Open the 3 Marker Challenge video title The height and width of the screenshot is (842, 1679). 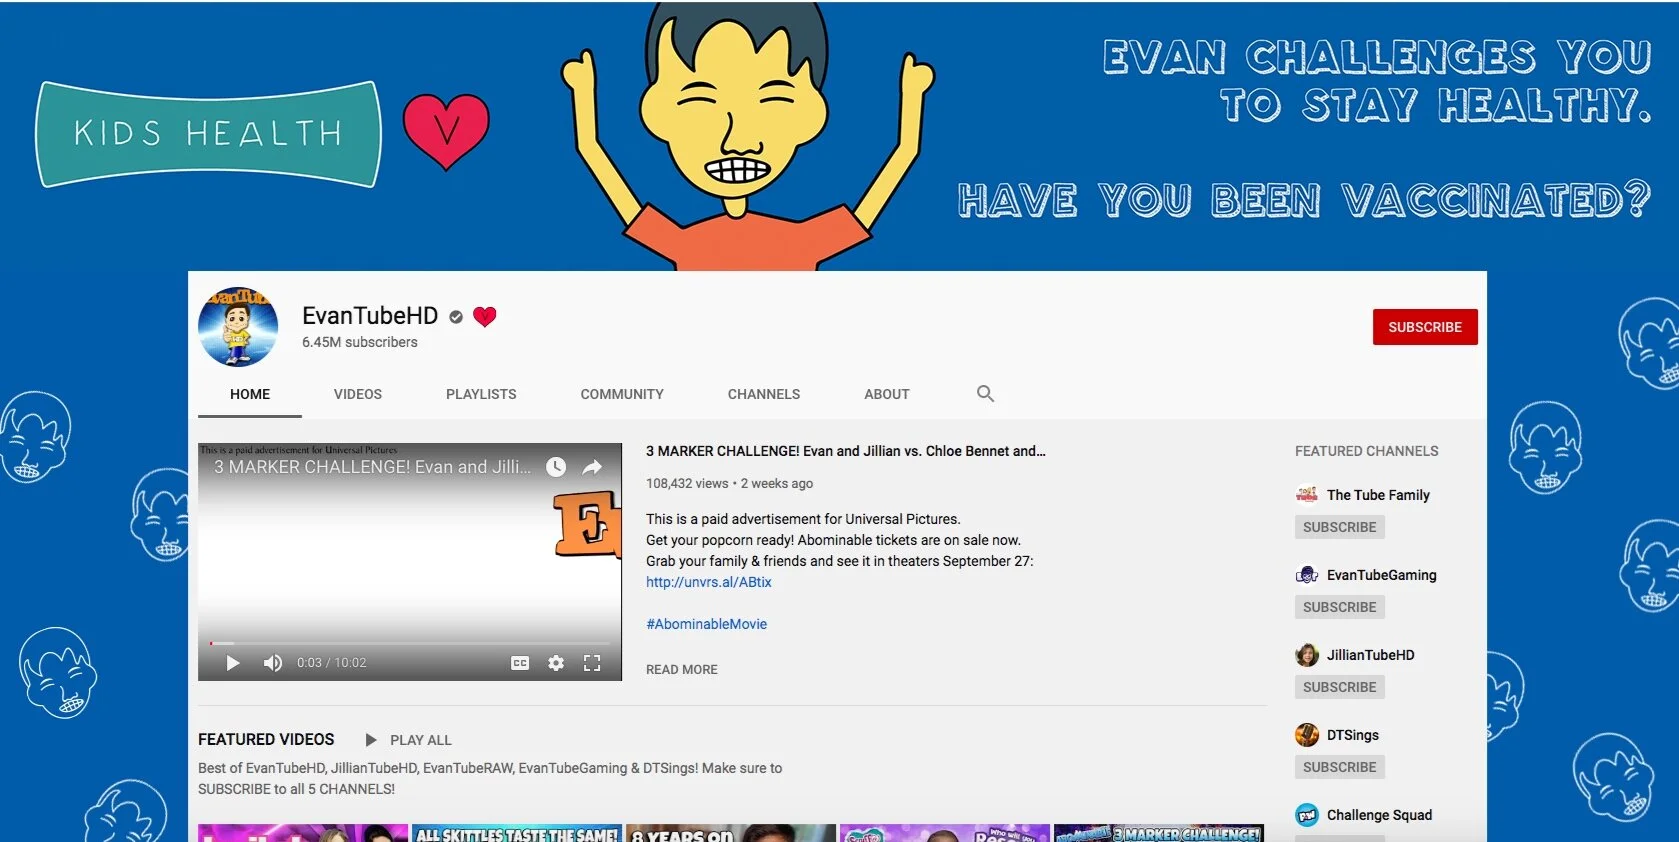(x=846, y=451)
